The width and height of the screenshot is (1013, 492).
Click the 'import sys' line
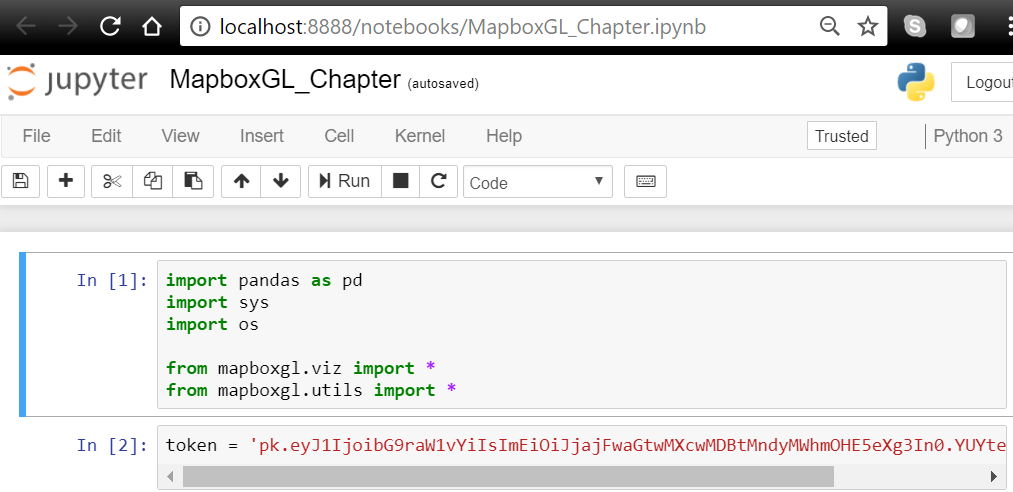(217, 302)
